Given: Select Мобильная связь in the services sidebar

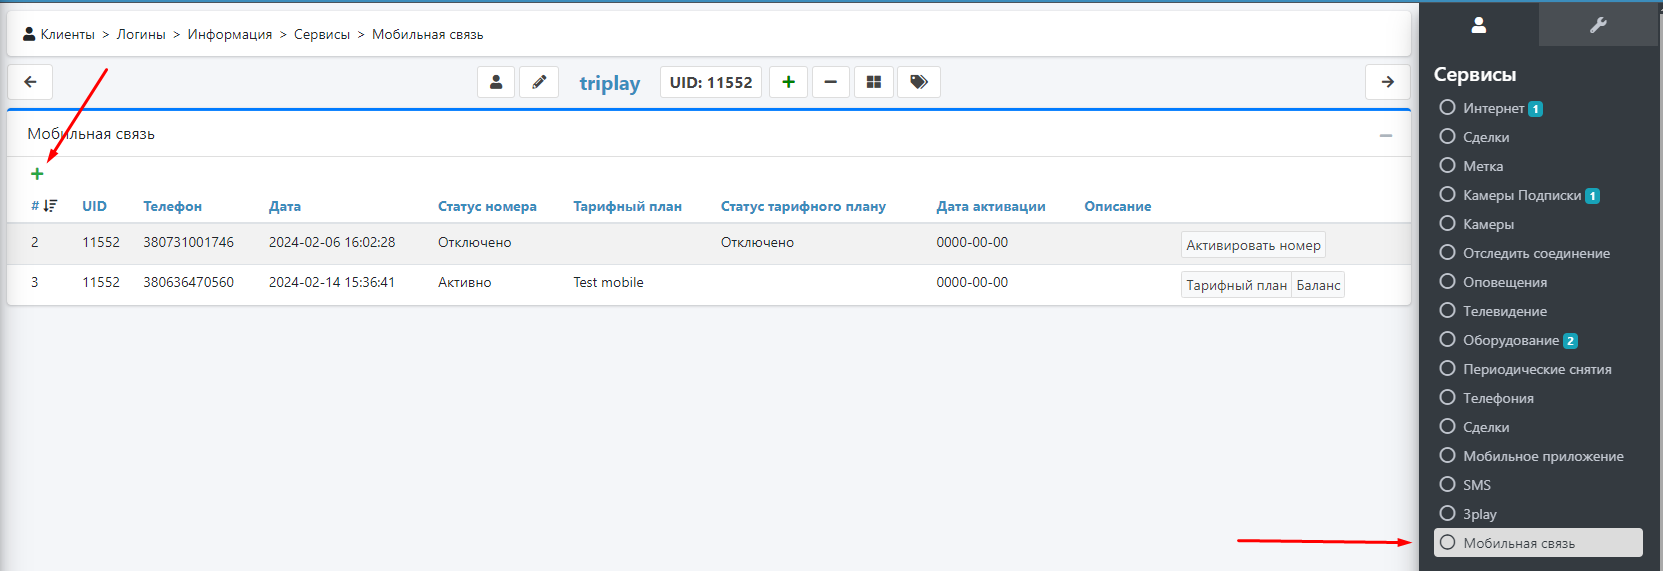Looking at the screenshot, I should (x=1540, y=543).
